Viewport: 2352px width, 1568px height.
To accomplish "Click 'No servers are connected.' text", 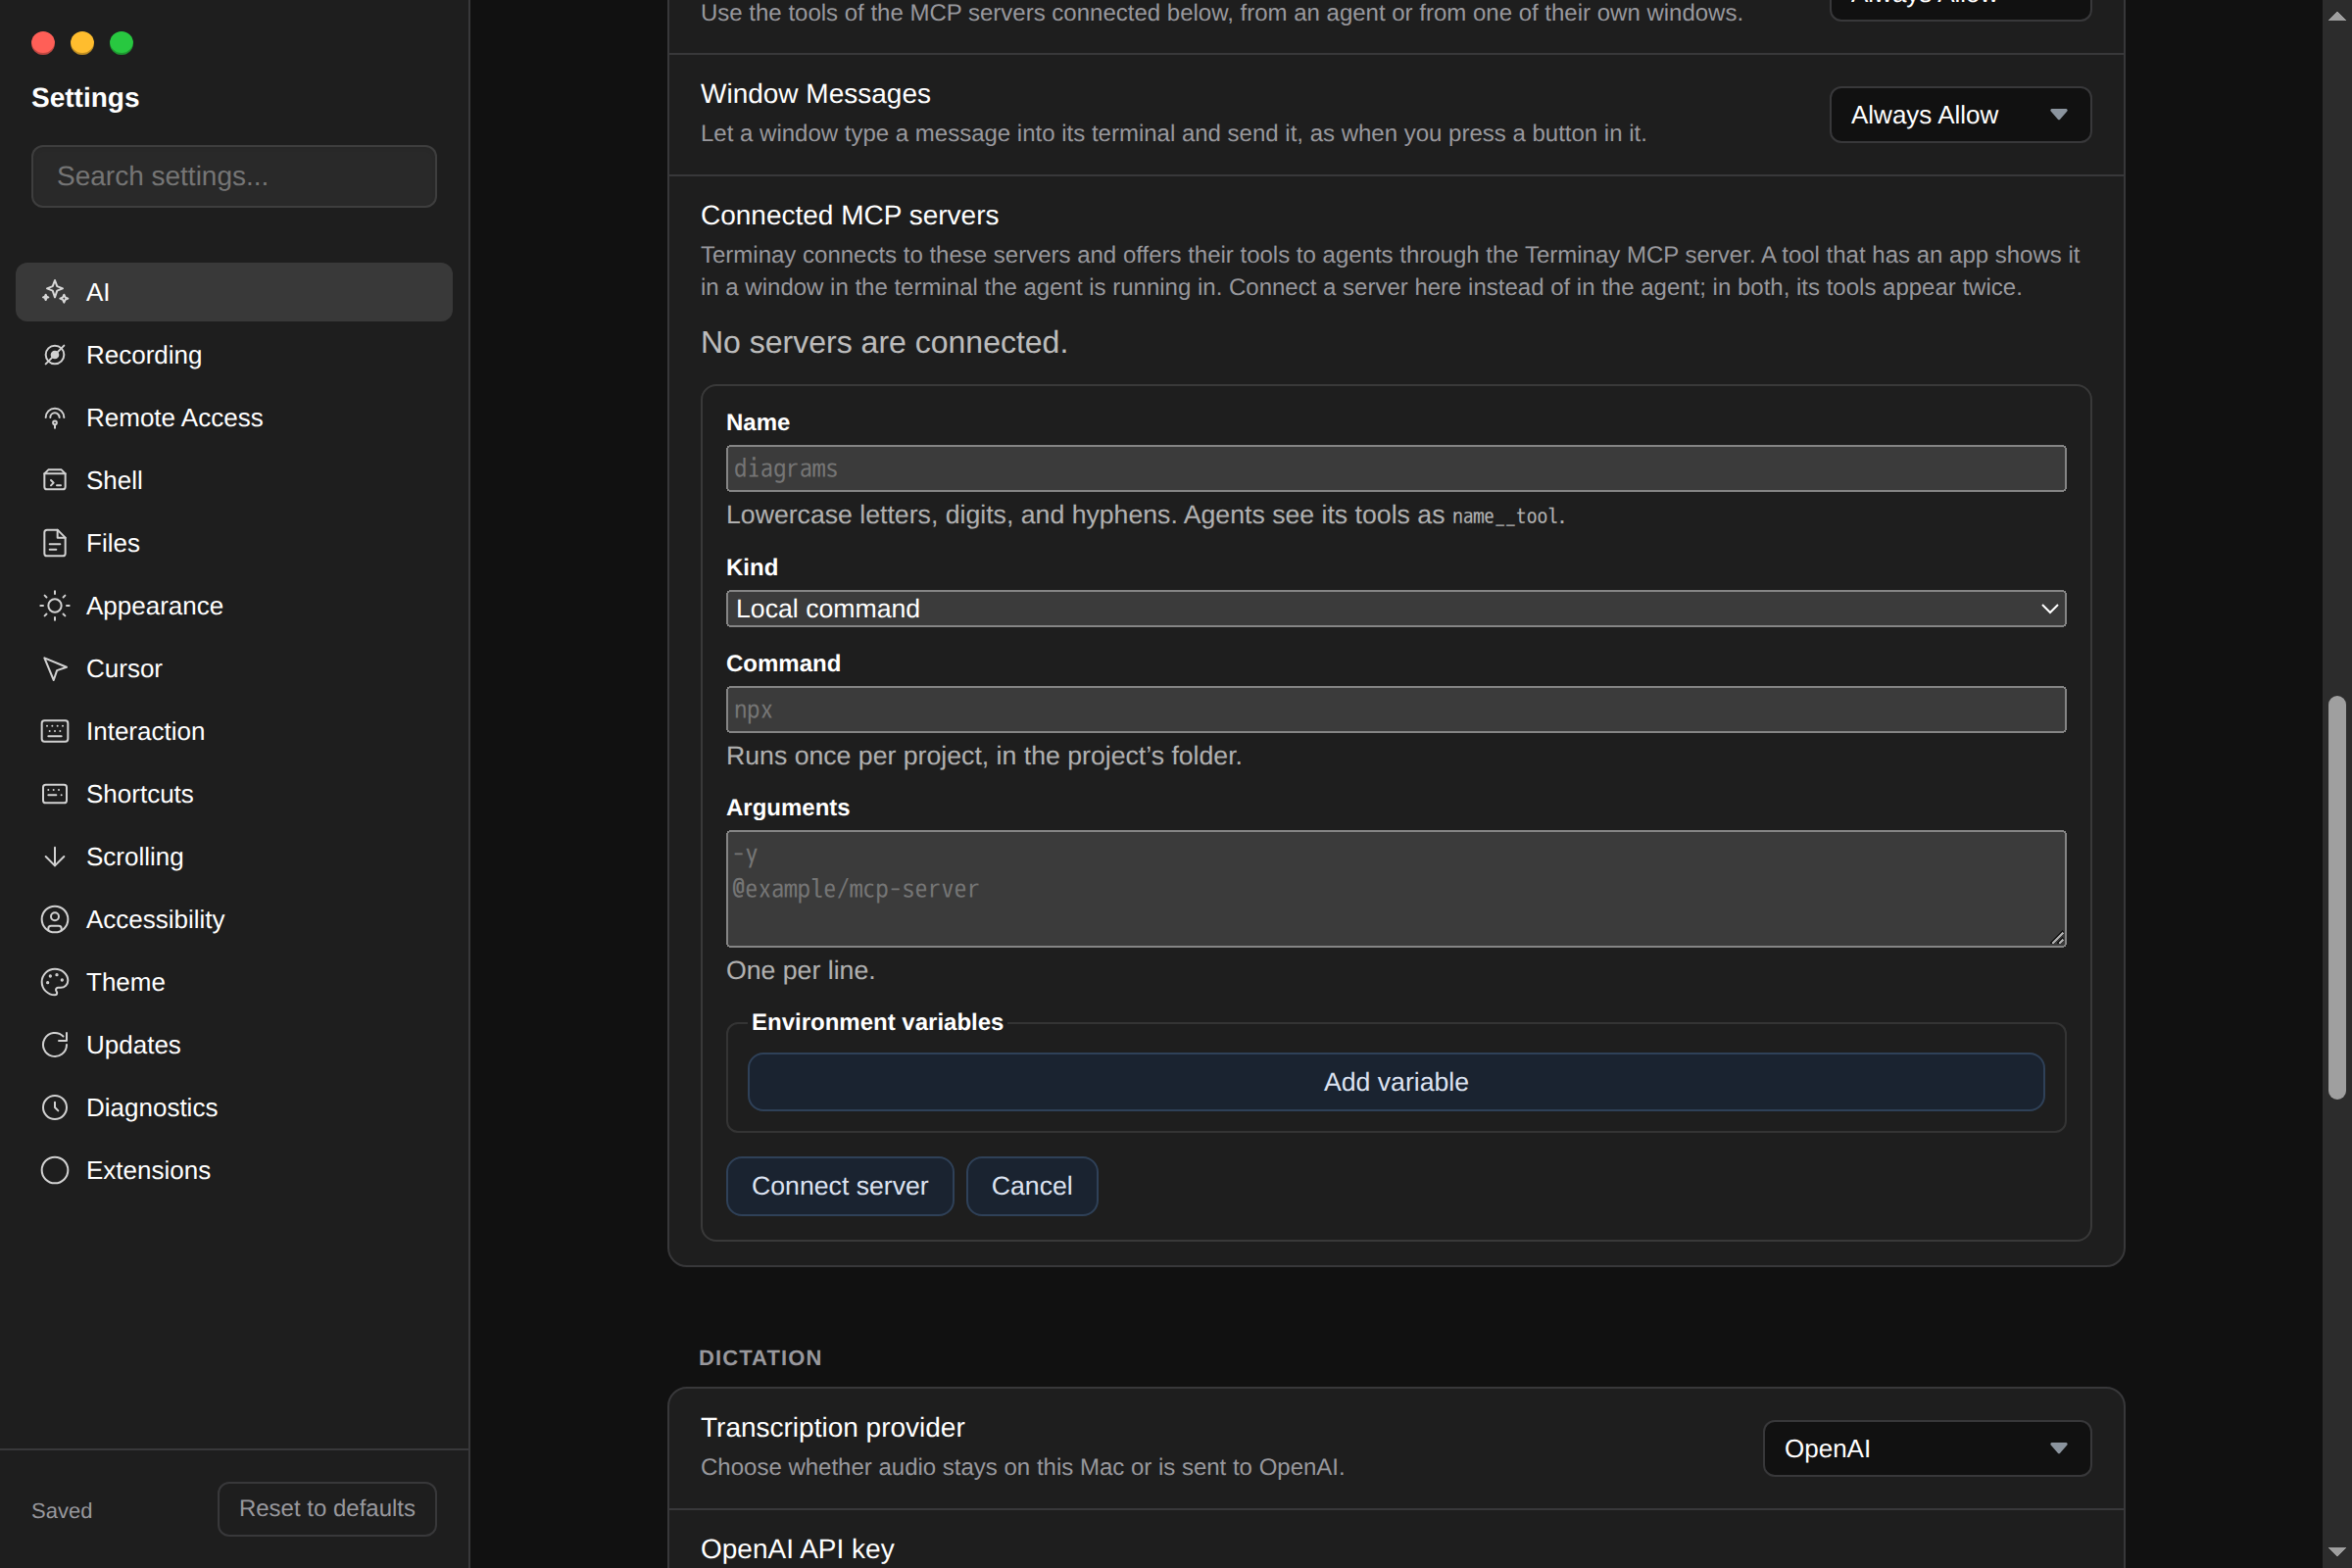I will click(884, 342).
